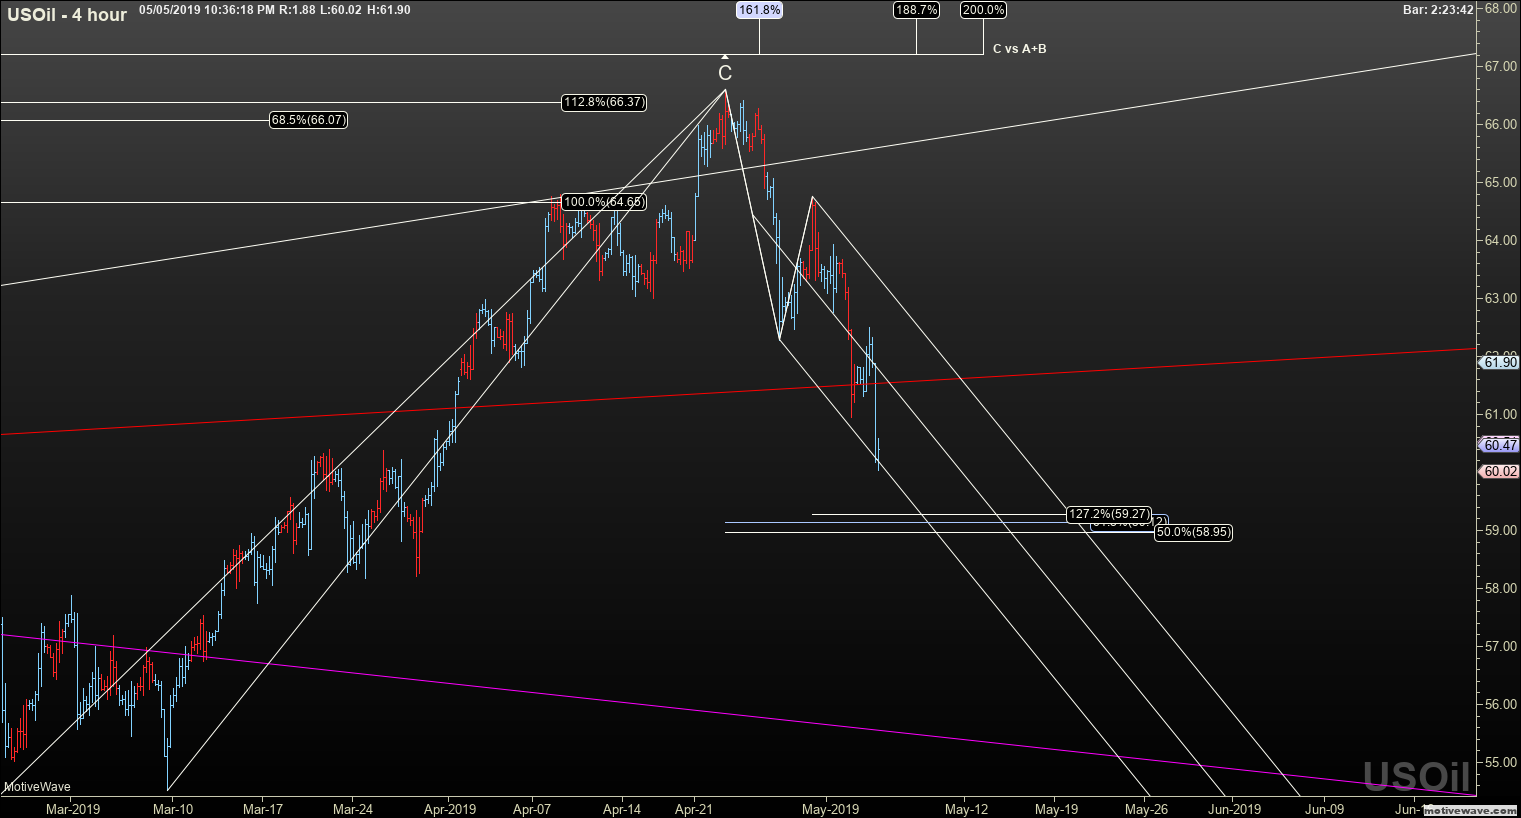Click the 60.47 price tag on axis

(1500, 445)
